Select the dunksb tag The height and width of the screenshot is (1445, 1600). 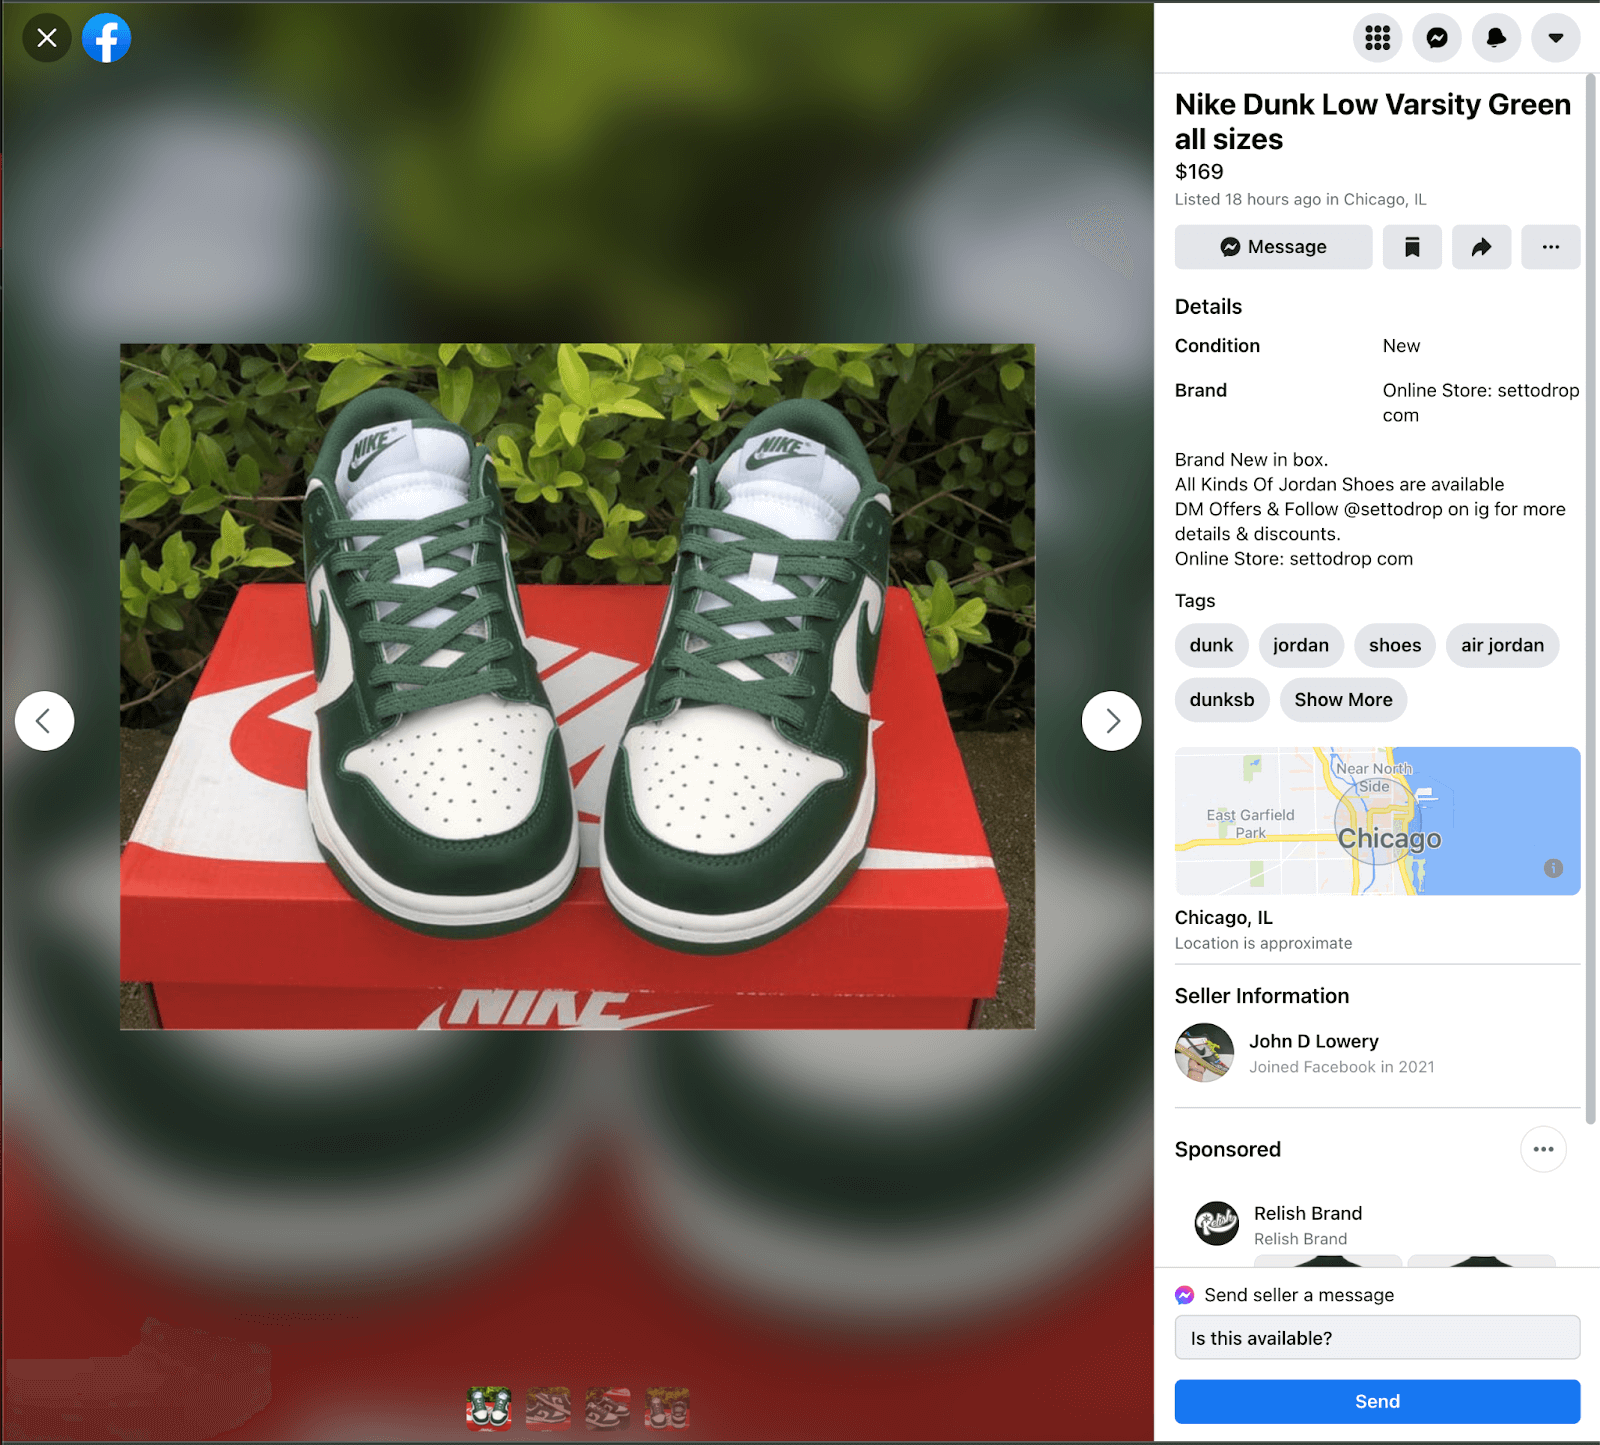click(x=1222, y=699)
